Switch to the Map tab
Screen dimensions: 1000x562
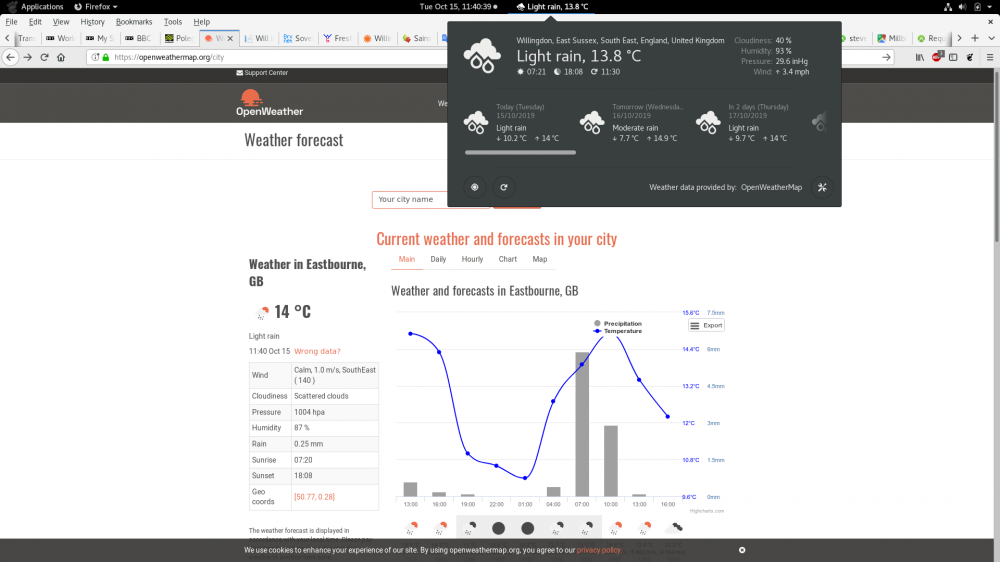[540, 259]
